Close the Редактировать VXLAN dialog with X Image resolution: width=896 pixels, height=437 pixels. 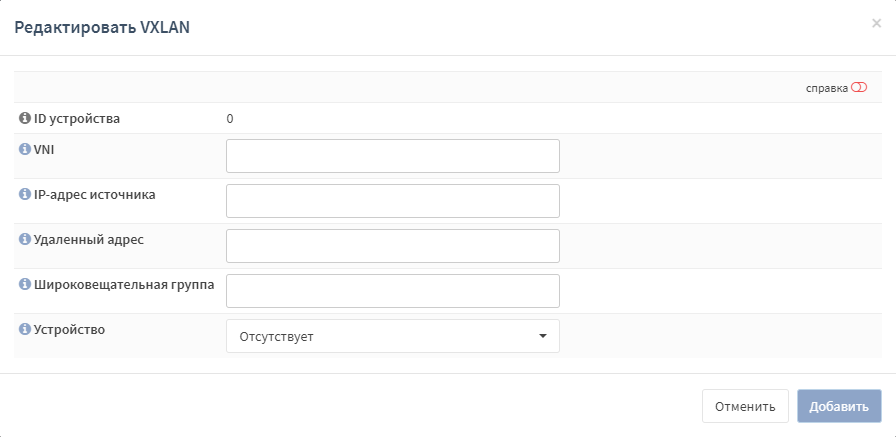click(876, 23)
